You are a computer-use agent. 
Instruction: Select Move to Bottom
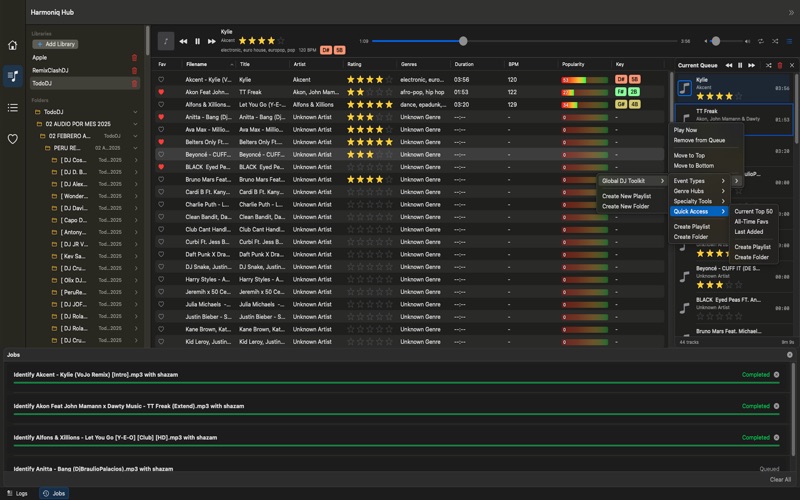pos(693,166)
